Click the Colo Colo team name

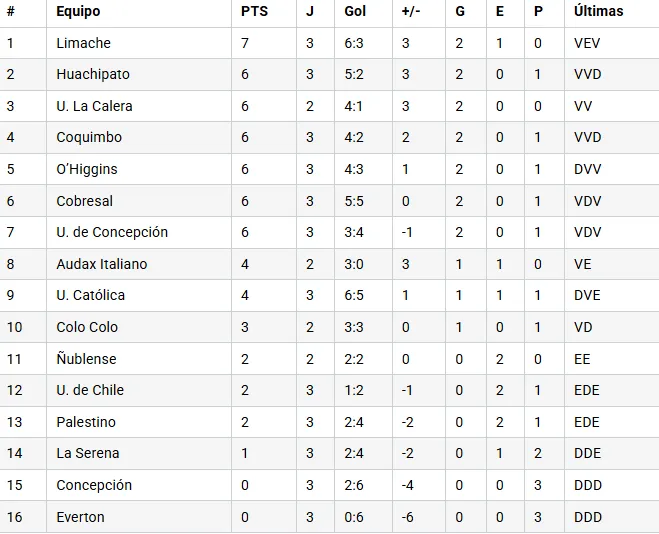click(87, 327)
